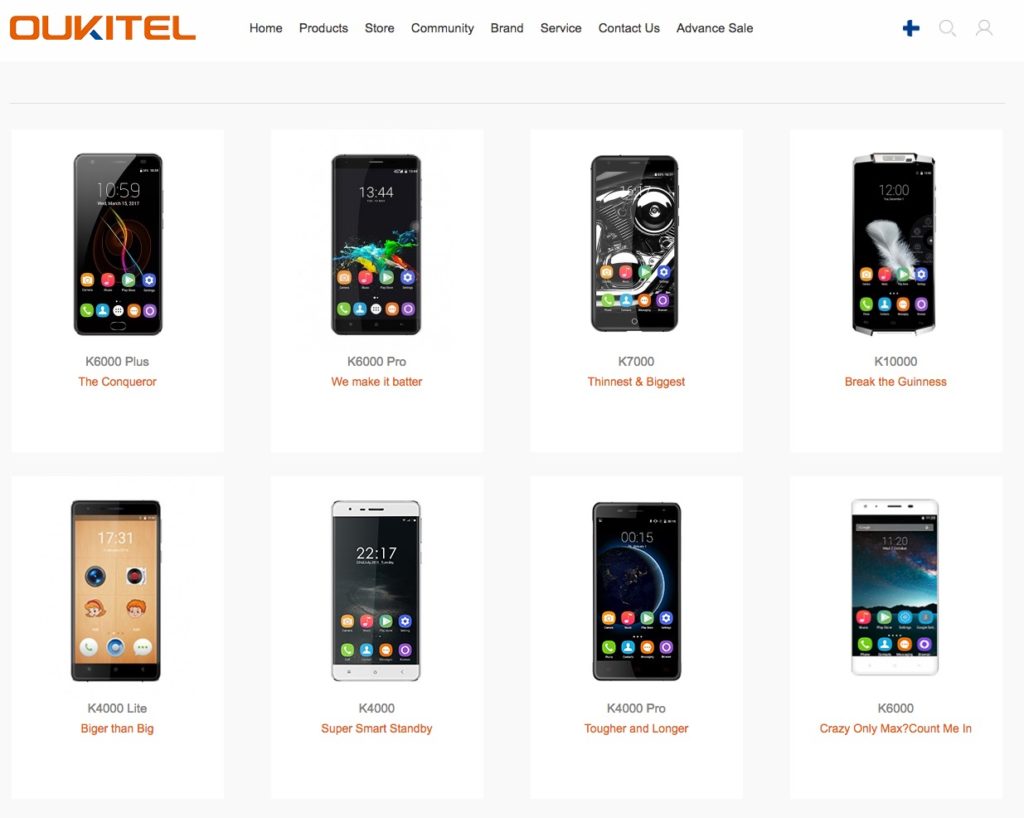This screenshot has height=818, width=1024.
Task: View the K10000 phone thumbnail
Action: point(894,245)
